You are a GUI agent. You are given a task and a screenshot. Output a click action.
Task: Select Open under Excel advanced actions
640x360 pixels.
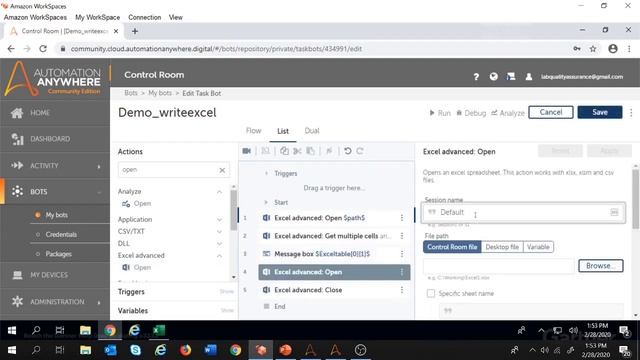tap(142, 268)
